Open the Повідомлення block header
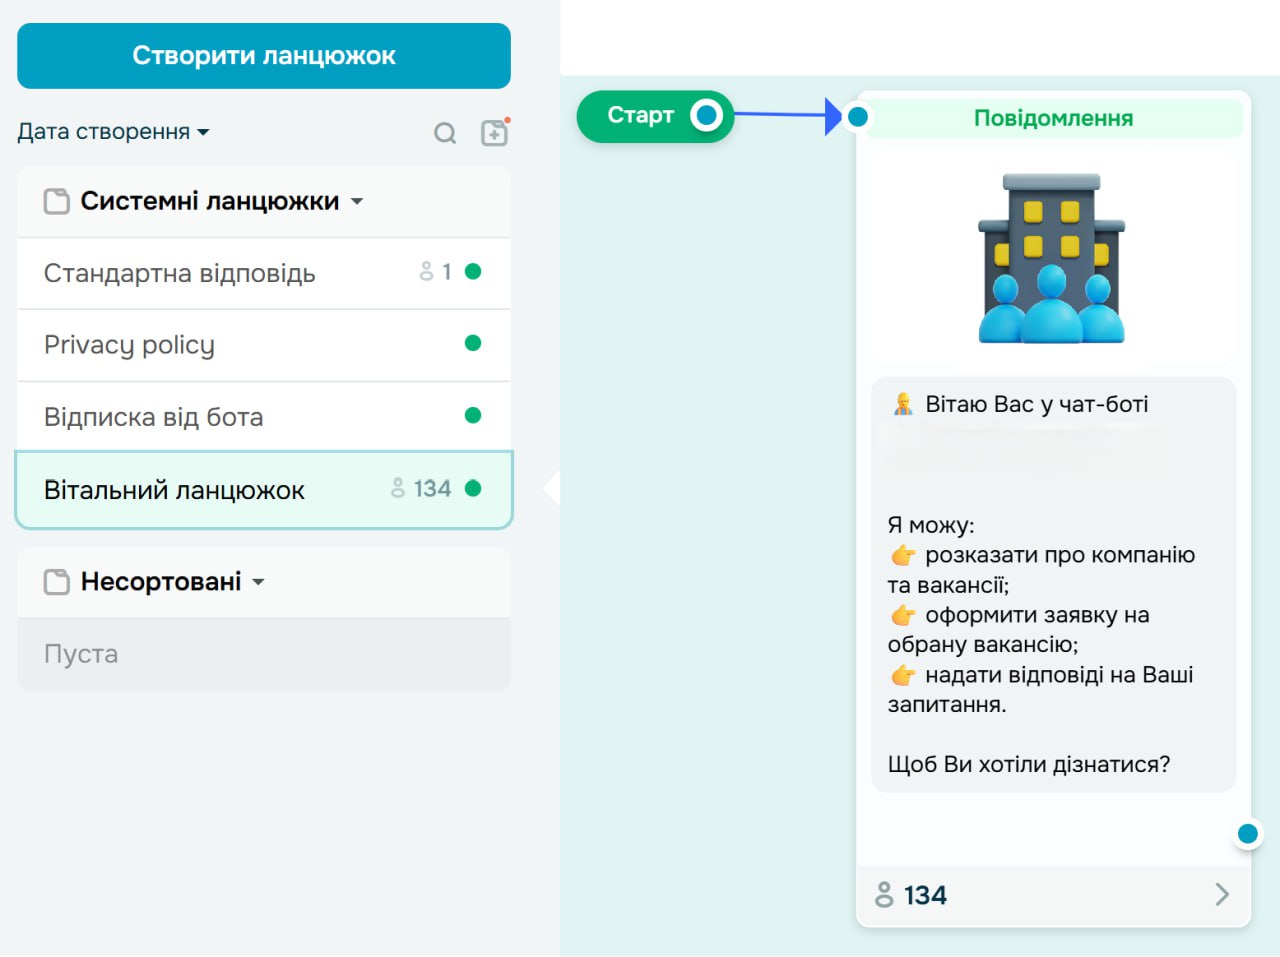Viewport: 1280px width, 957px height. pyautogui.click(x=1051, y=117)
